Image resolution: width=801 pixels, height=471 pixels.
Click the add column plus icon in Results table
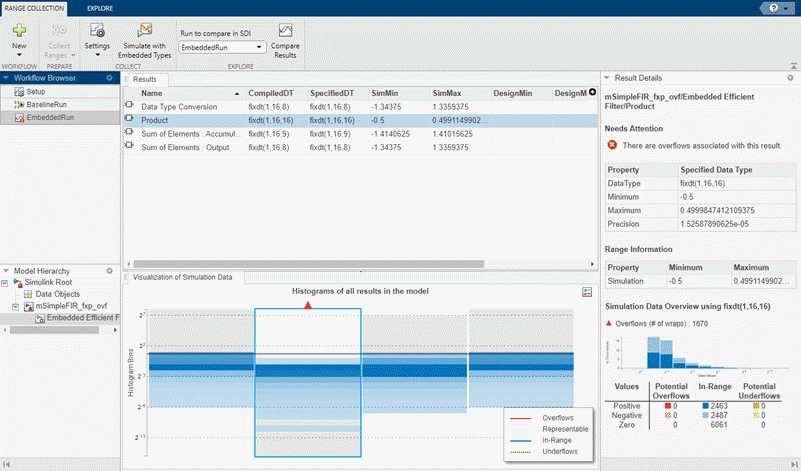pyautogui.click(x=593, y=92)
